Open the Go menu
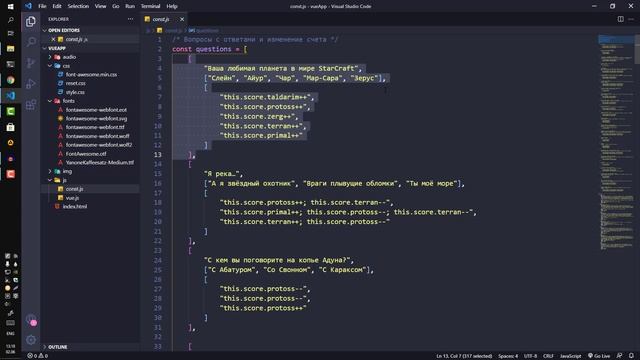The width and height of the screenshot is (640, 360). click(x=116, y=6)
